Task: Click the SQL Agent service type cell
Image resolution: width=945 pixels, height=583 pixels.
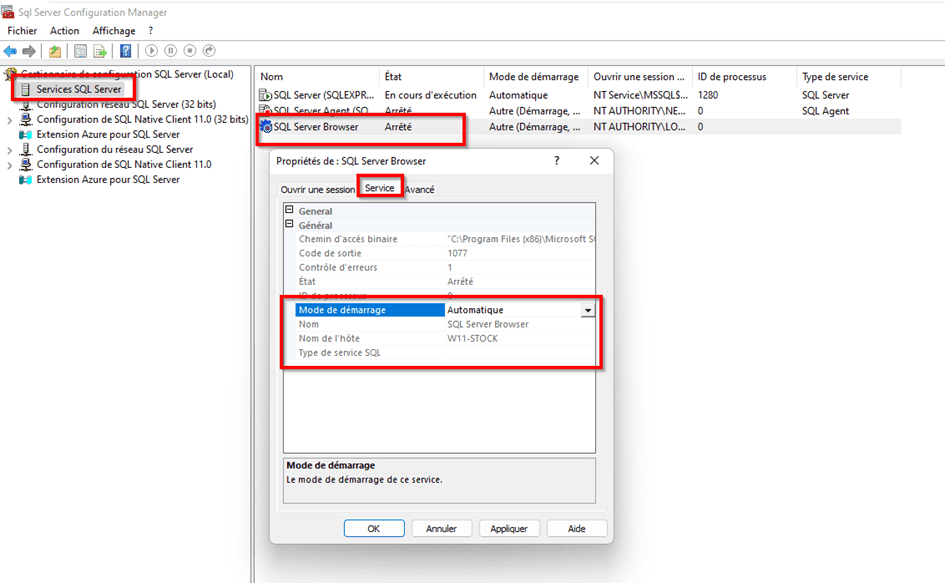Action: coord(825,111)
